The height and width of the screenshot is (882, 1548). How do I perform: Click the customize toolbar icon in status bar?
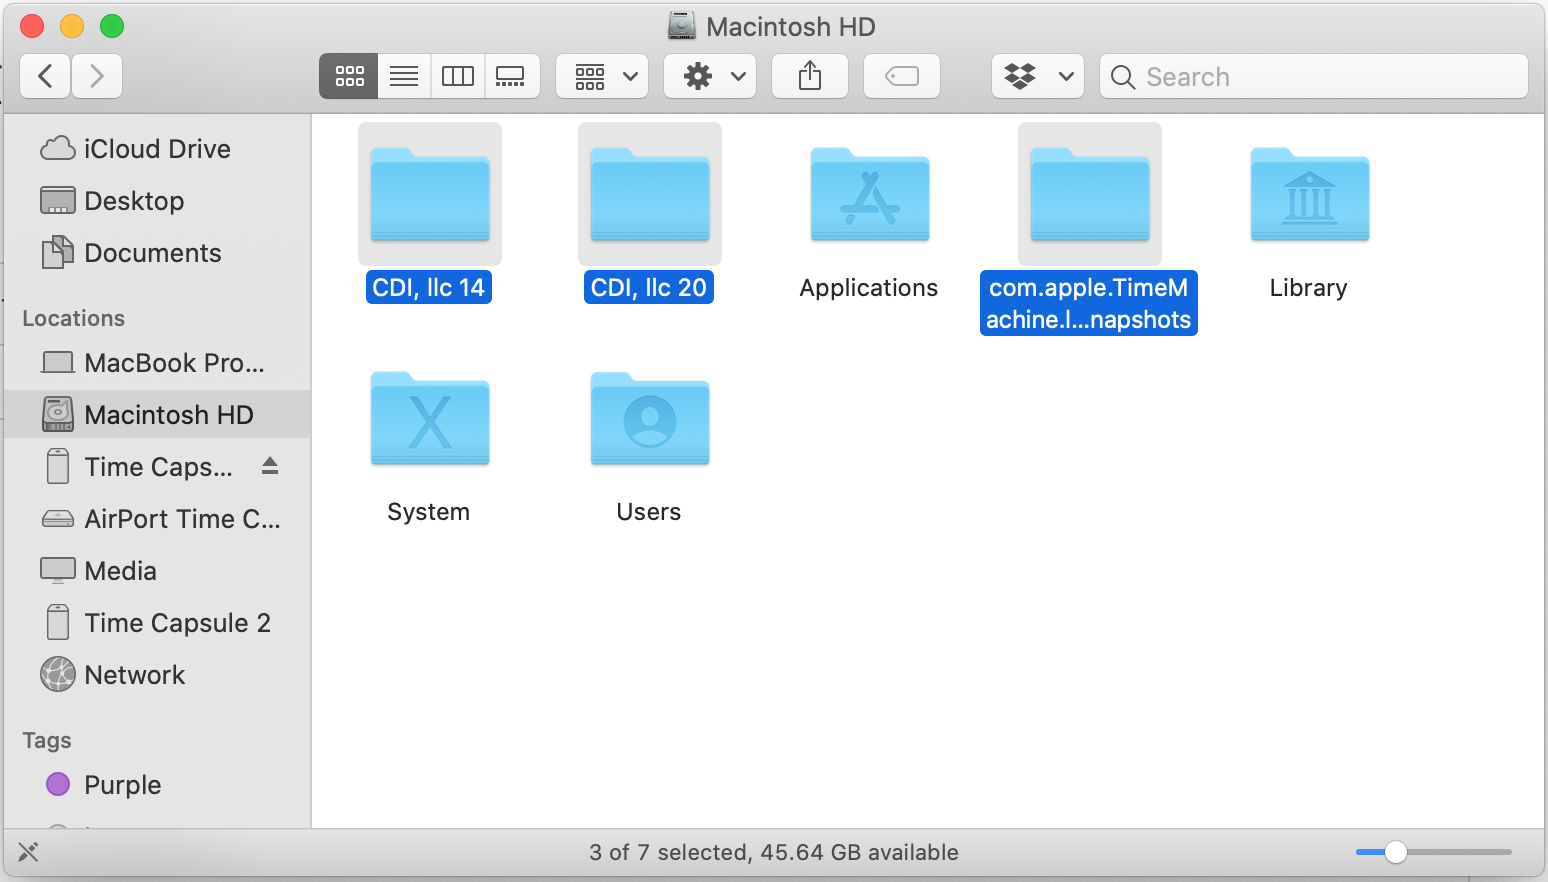point(28,852)
